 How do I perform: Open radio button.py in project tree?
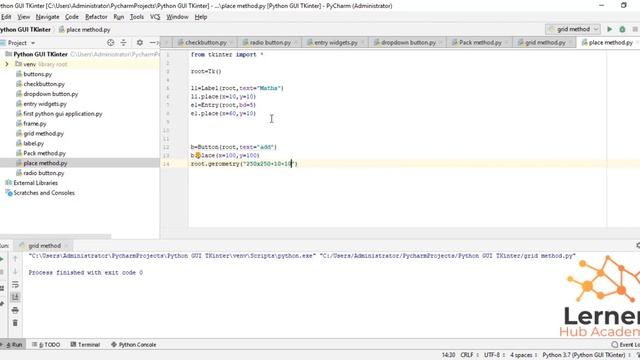pos(44,173)
